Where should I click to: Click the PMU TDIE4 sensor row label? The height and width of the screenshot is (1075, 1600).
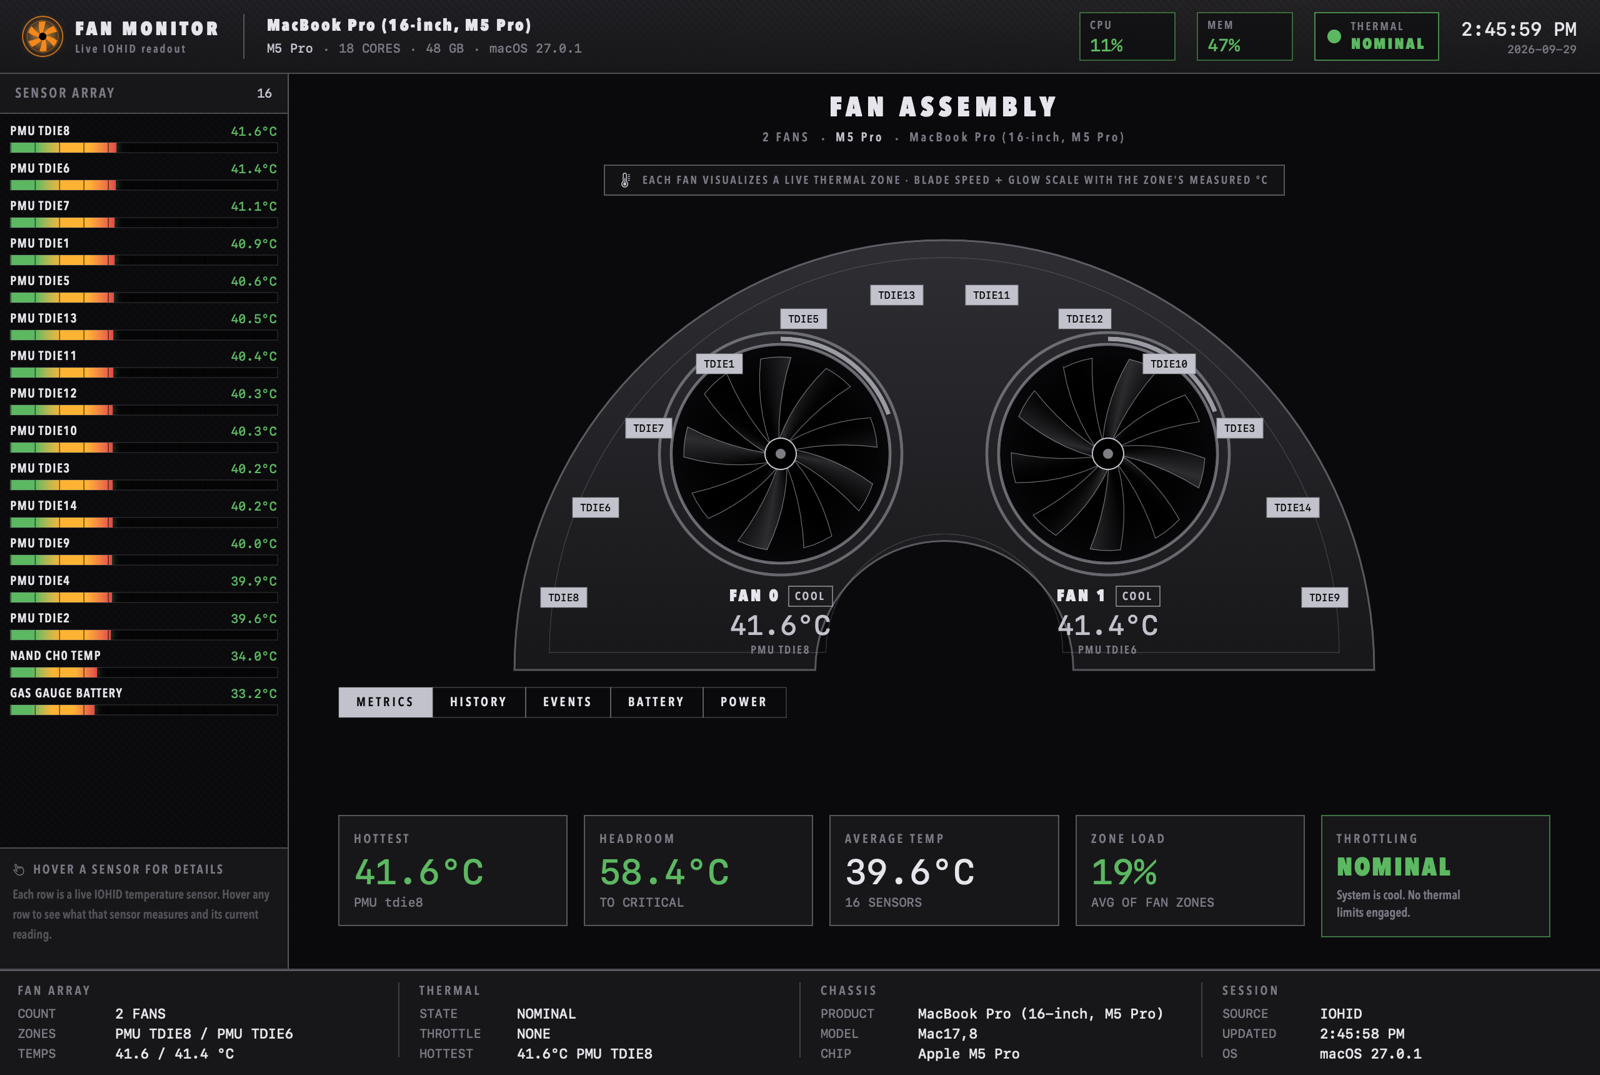[x=40, y=581]
